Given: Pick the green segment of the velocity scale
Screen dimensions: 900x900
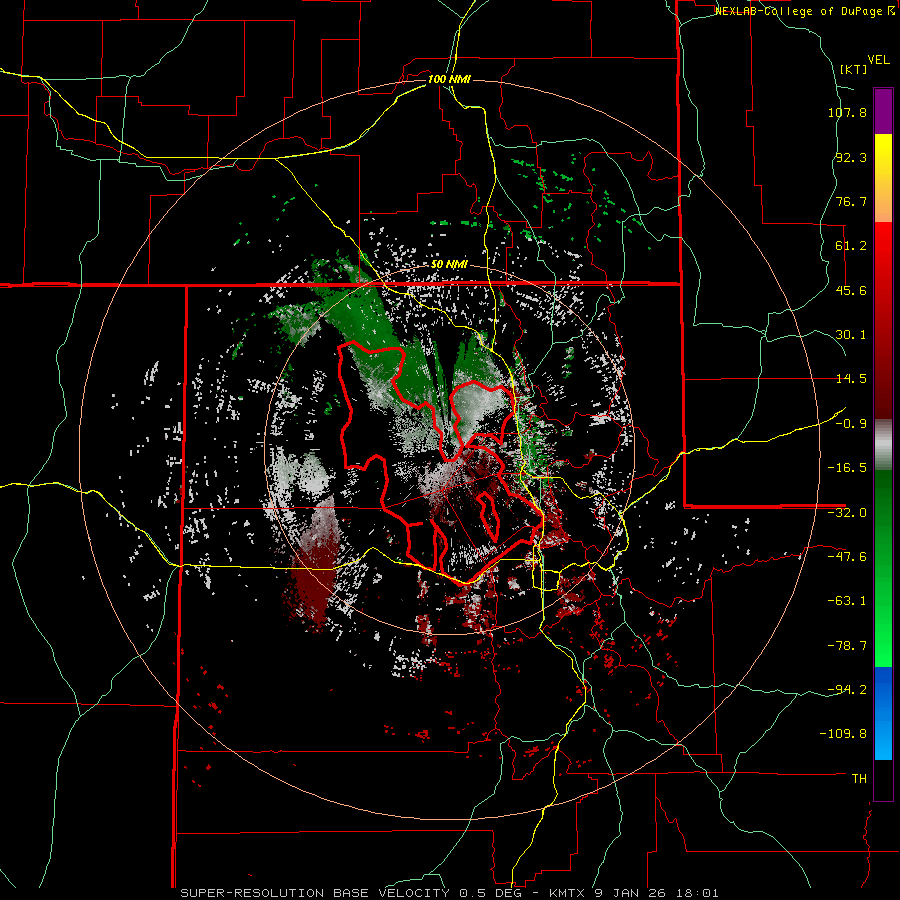Looking at the screenshot, I should click(883, 568).
